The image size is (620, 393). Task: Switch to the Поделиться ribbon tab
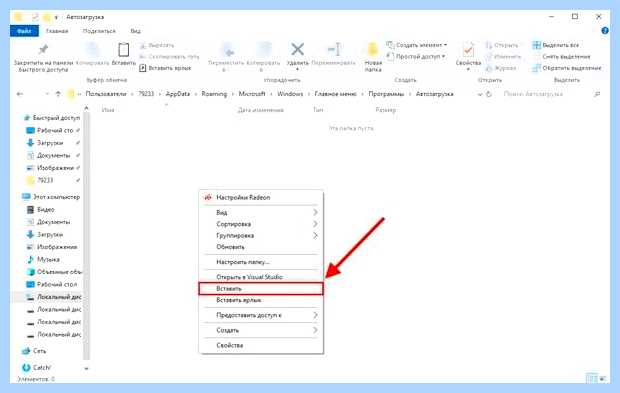(x=99, y=31)
